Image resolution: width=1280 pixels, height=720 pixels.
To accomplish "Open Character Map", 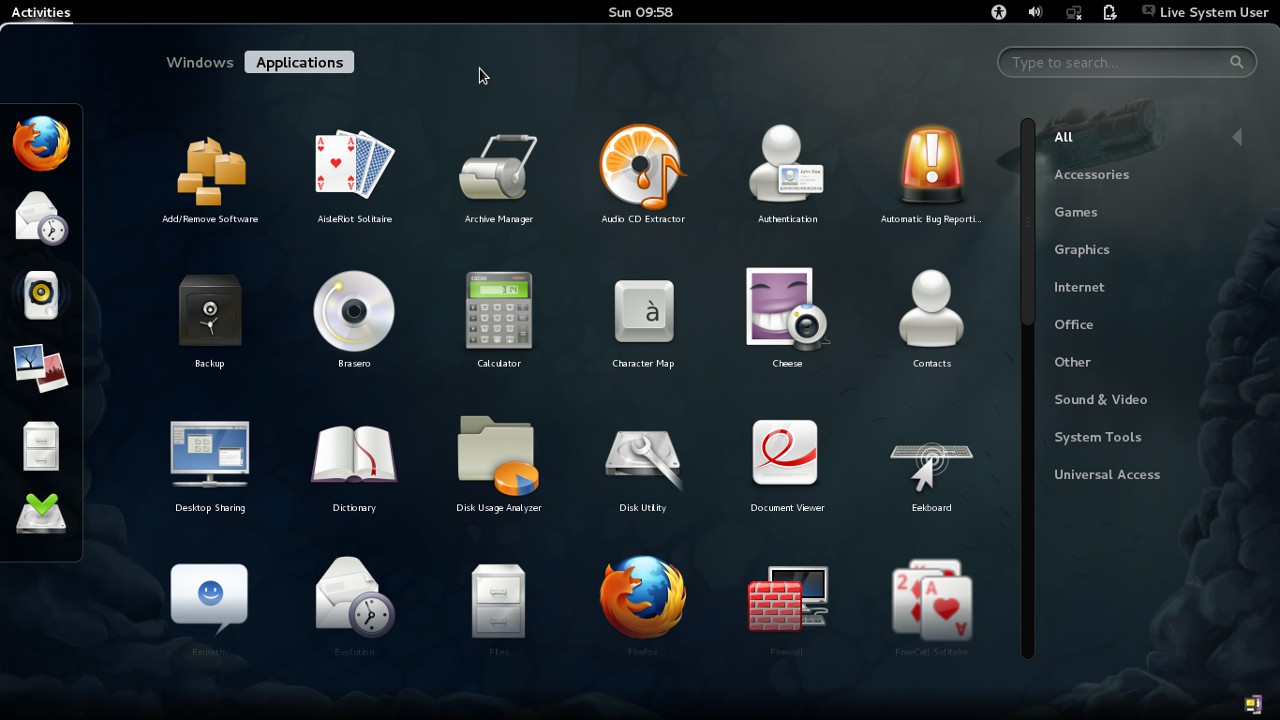I will point(643,310).
